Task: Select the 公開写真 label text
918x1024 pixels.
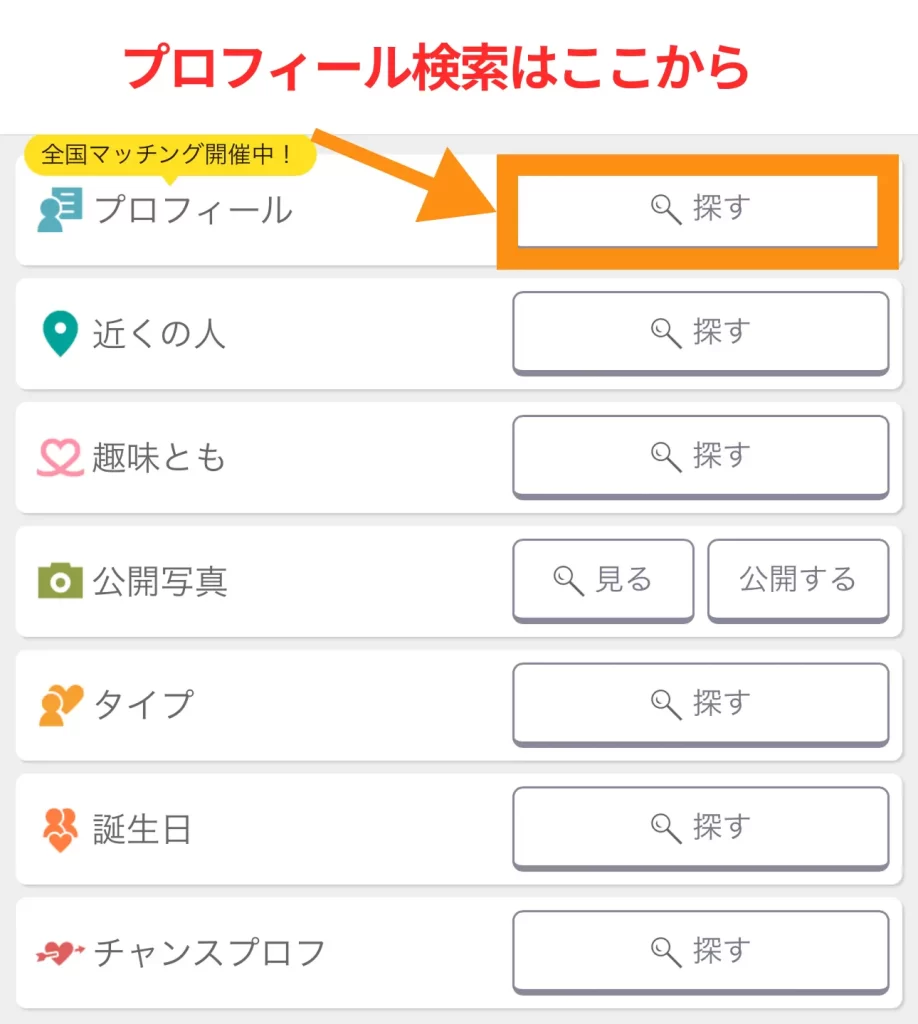Action: (x=160, y=582)
